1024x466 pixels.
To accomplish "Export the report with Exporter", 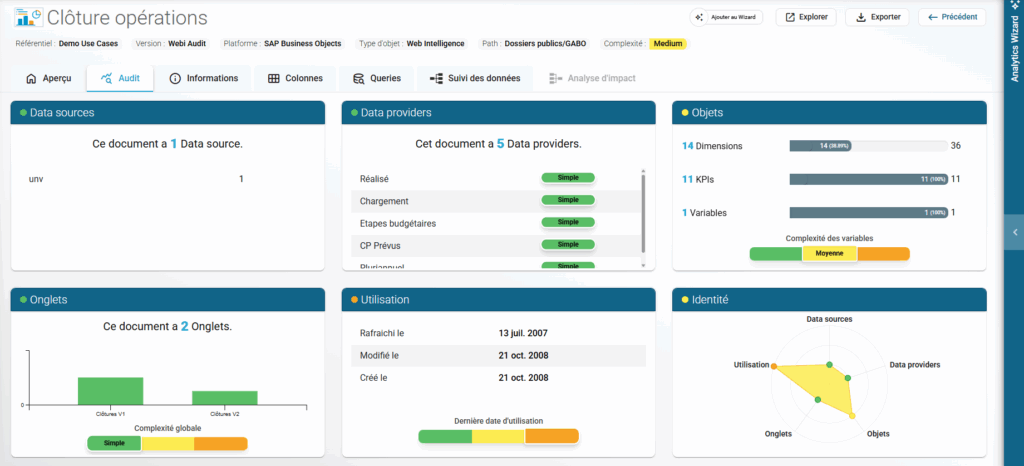I will [x=877, y=17].
